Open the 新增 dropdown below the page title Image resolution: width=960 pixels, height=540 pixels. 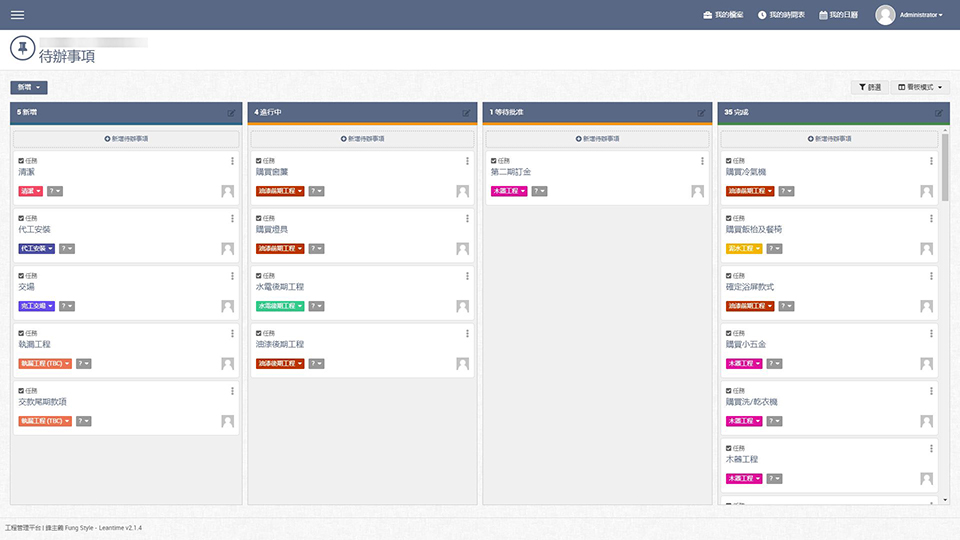pyautogui.click(x=28, y=88)
